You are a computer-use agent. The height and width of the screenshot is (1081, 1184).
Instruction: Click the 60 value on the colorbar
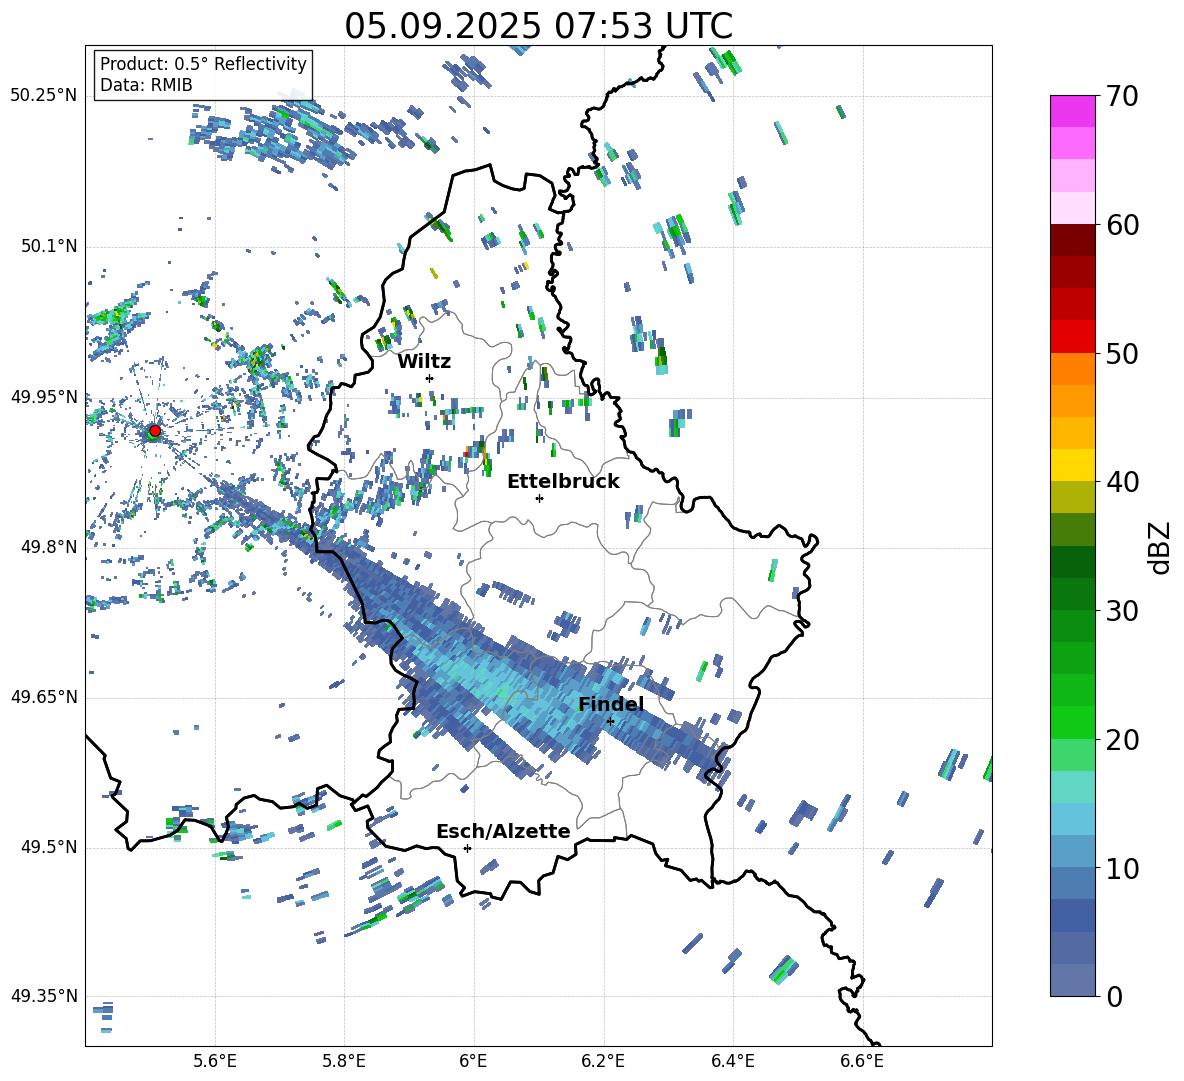1122,225
